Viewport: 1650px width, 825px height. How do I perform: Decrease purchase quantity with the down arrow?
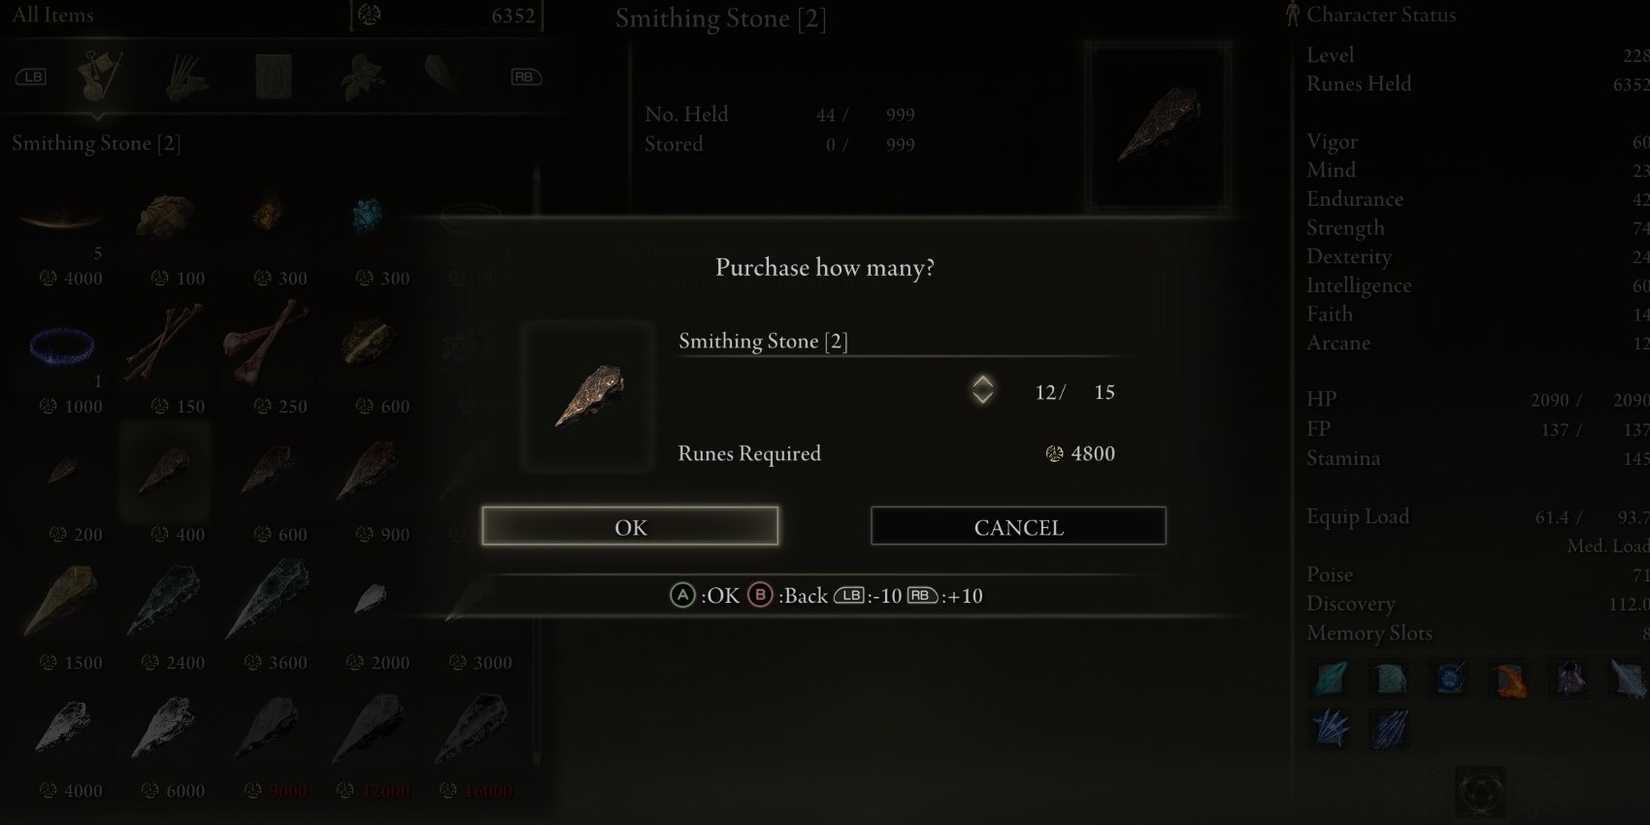tap(983, 397)
